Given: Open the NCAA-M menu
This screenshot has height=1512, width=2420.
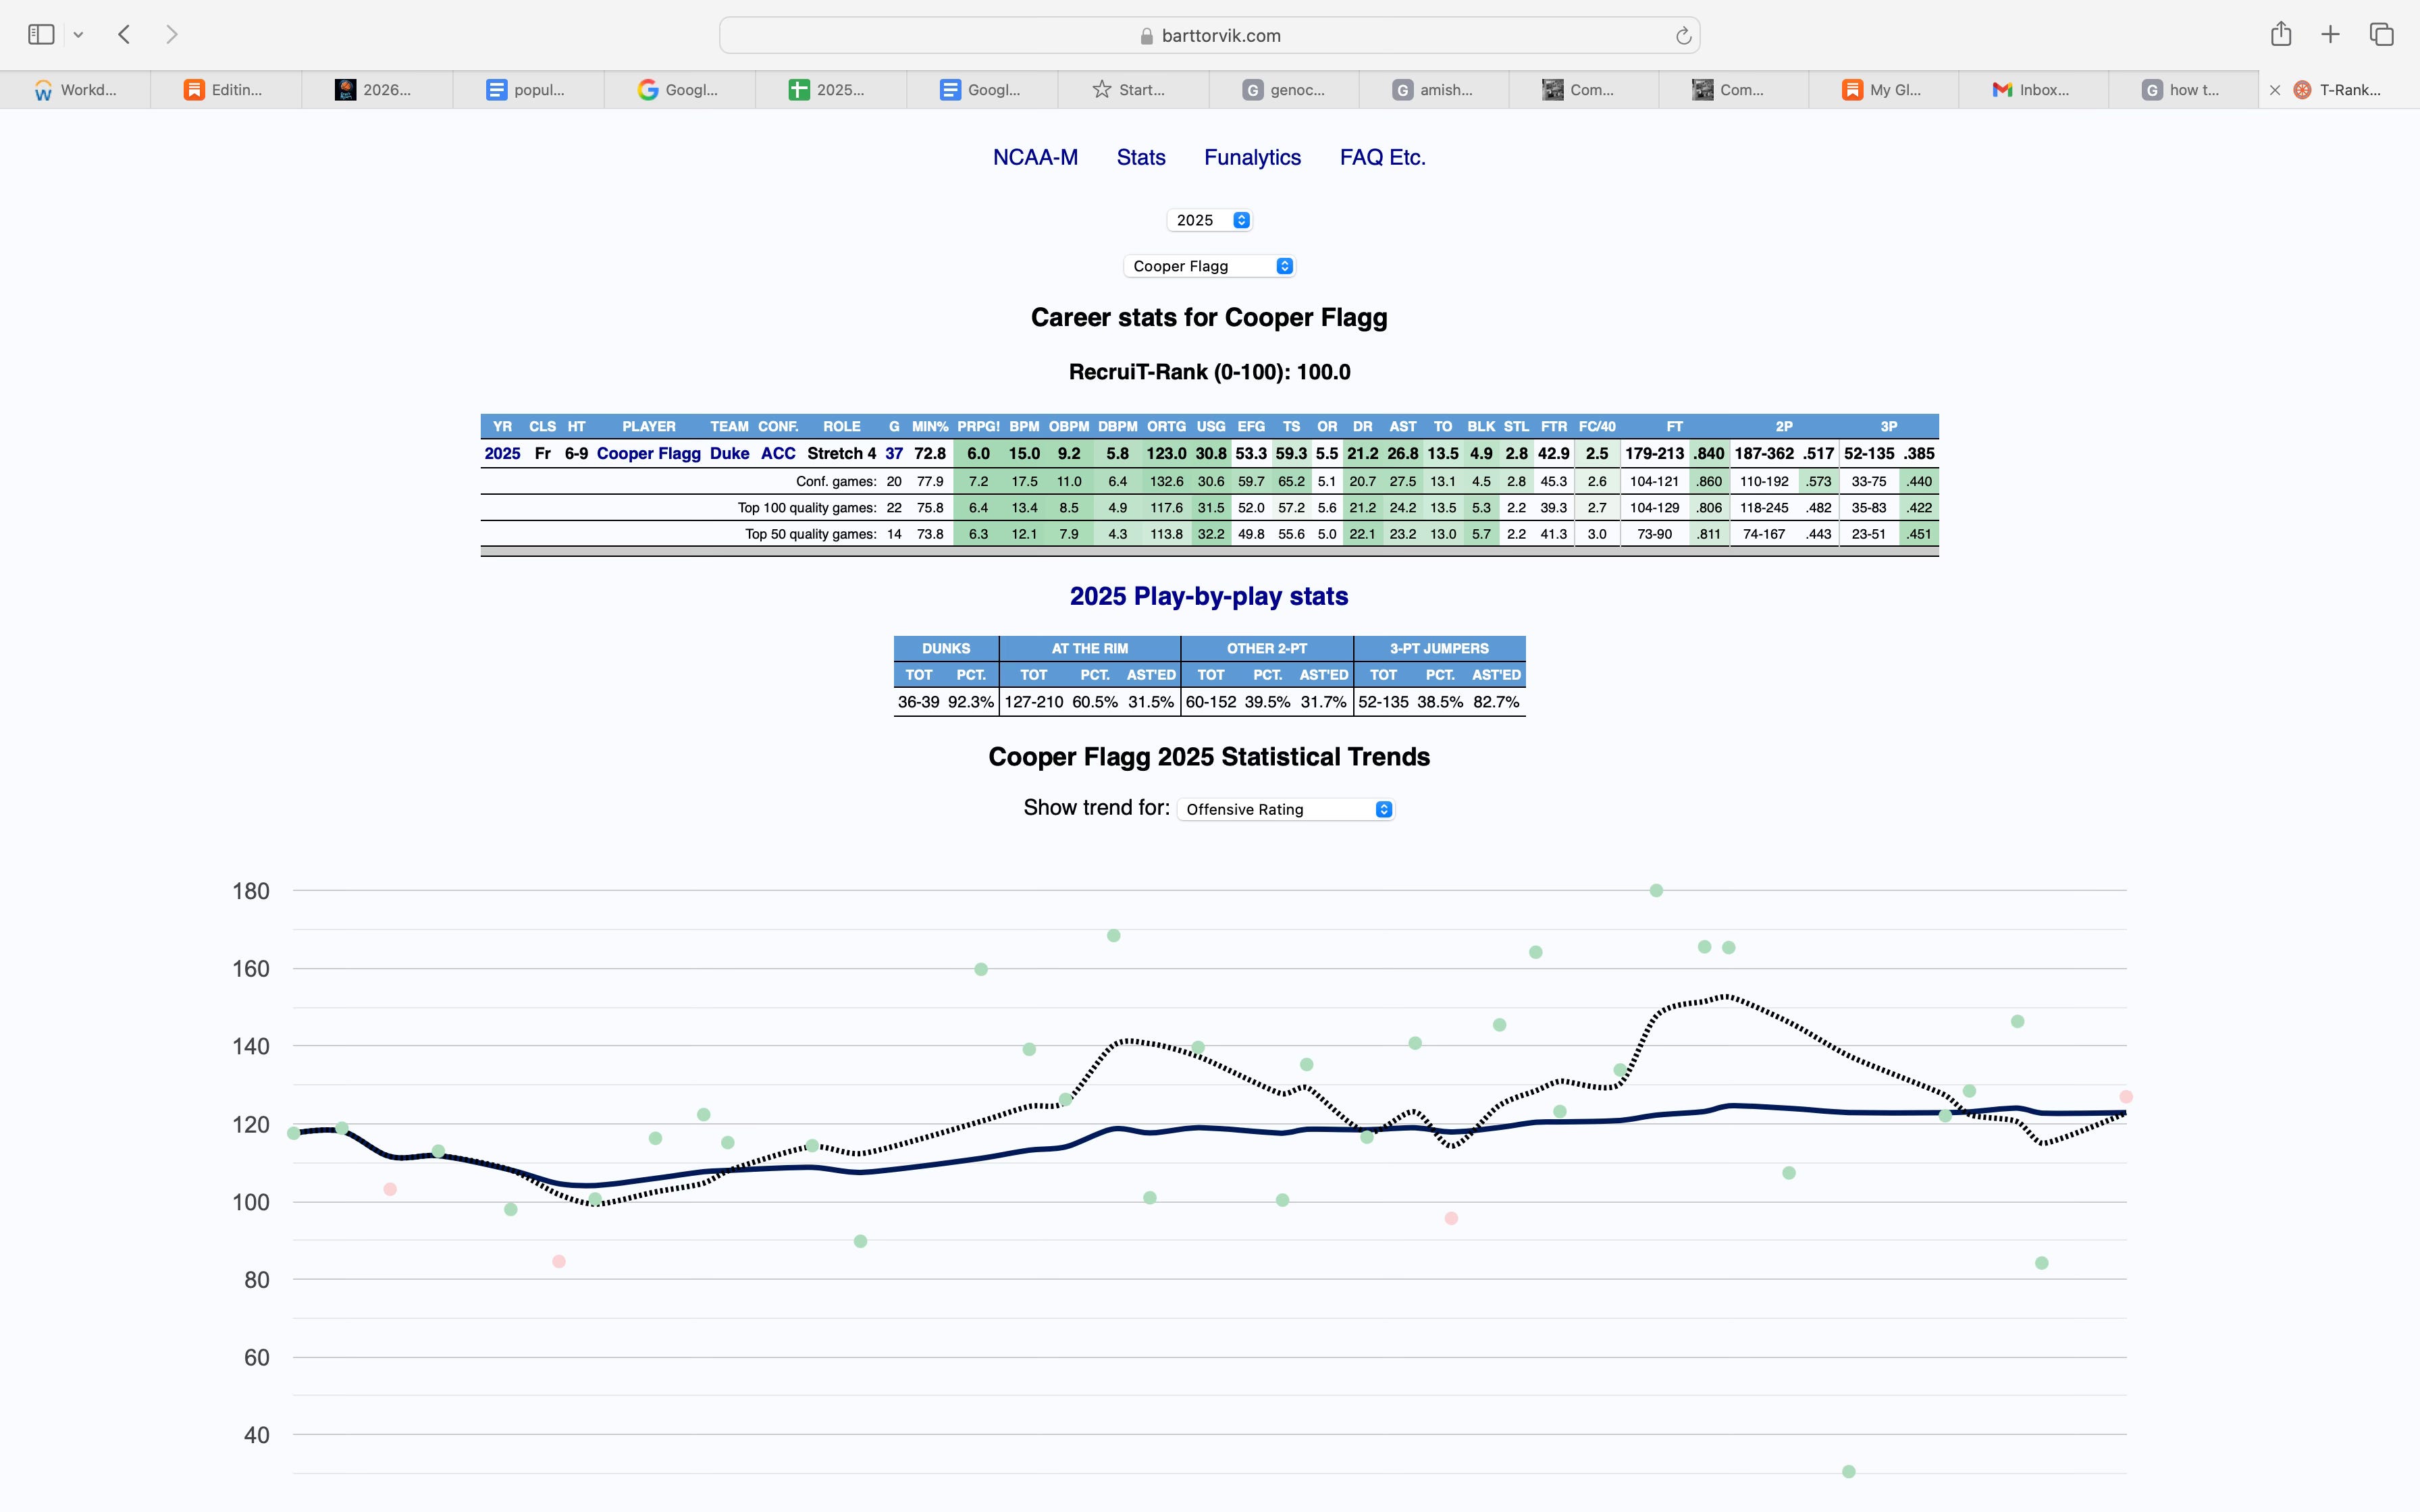Looking at the screenshot, I should point(1035,157).
